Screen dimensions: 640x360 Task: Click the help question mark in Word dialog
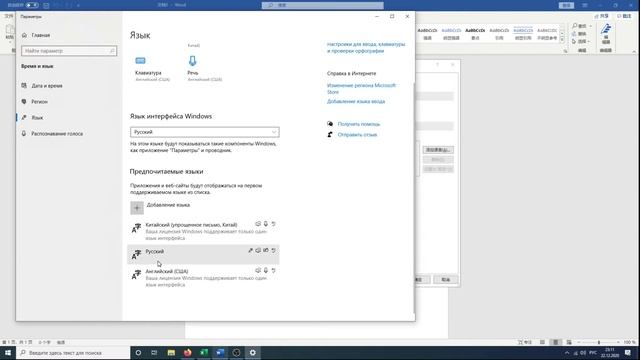(x=438, y=65)
